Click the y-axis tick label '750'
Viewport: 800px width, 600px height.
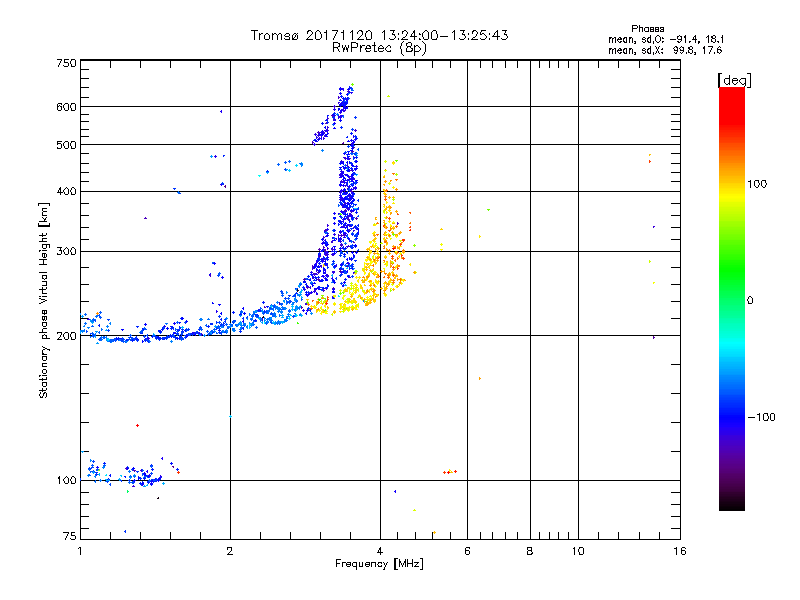(67, 63)
